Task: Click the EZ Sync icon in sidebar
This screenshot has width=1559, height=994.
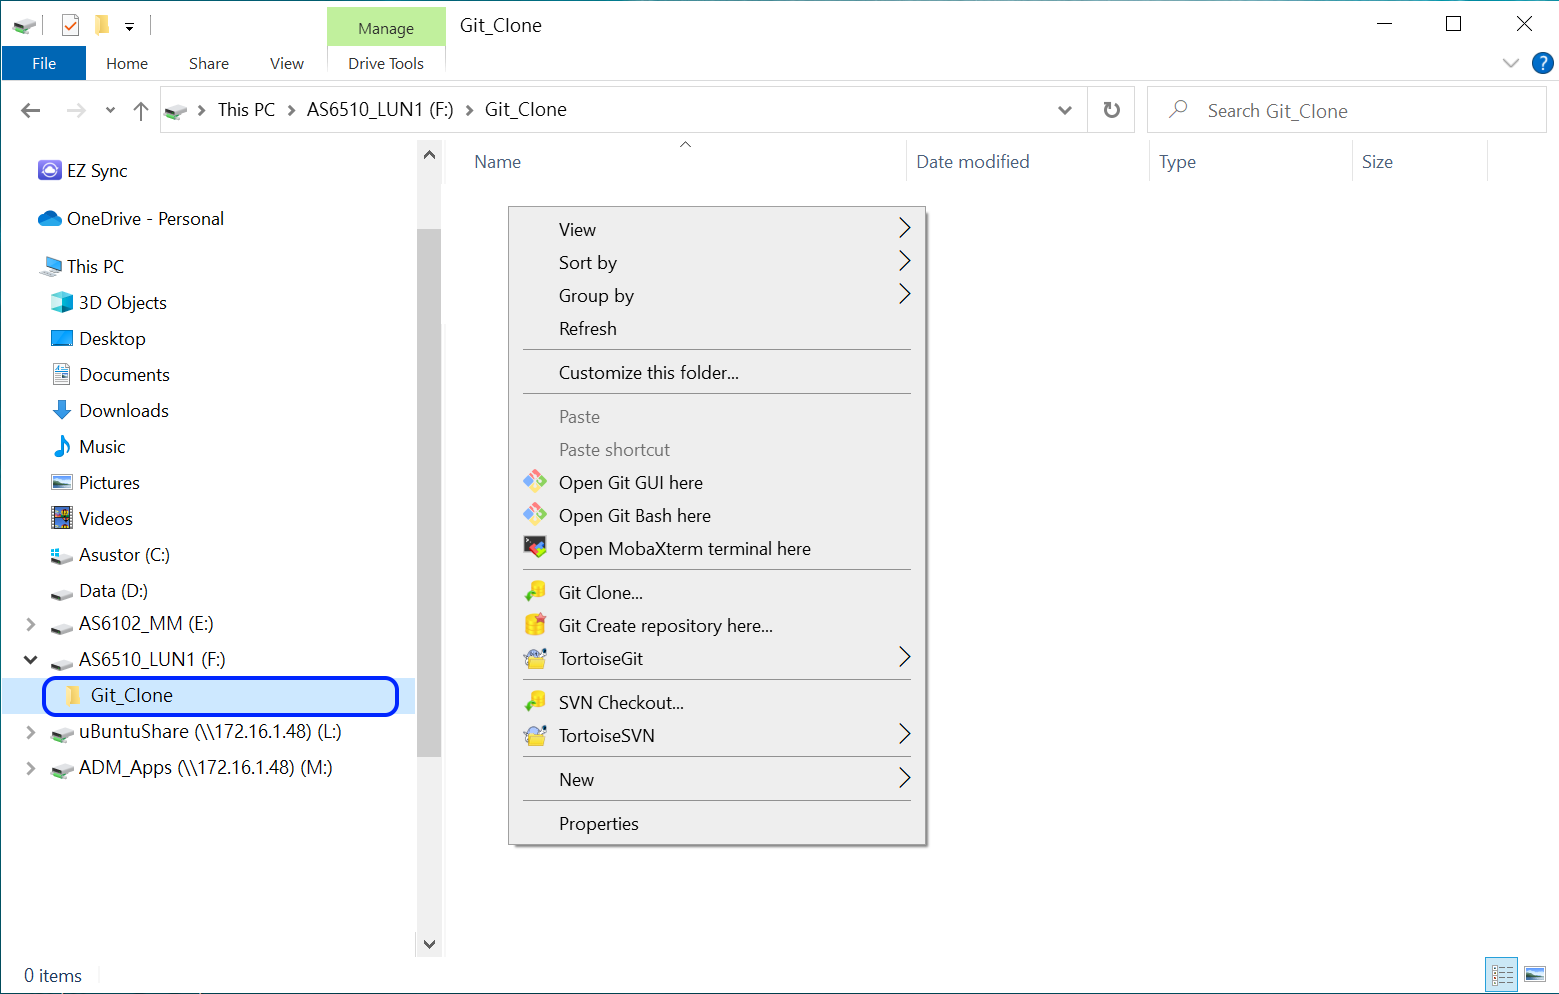Action: (x=49, y=170)
